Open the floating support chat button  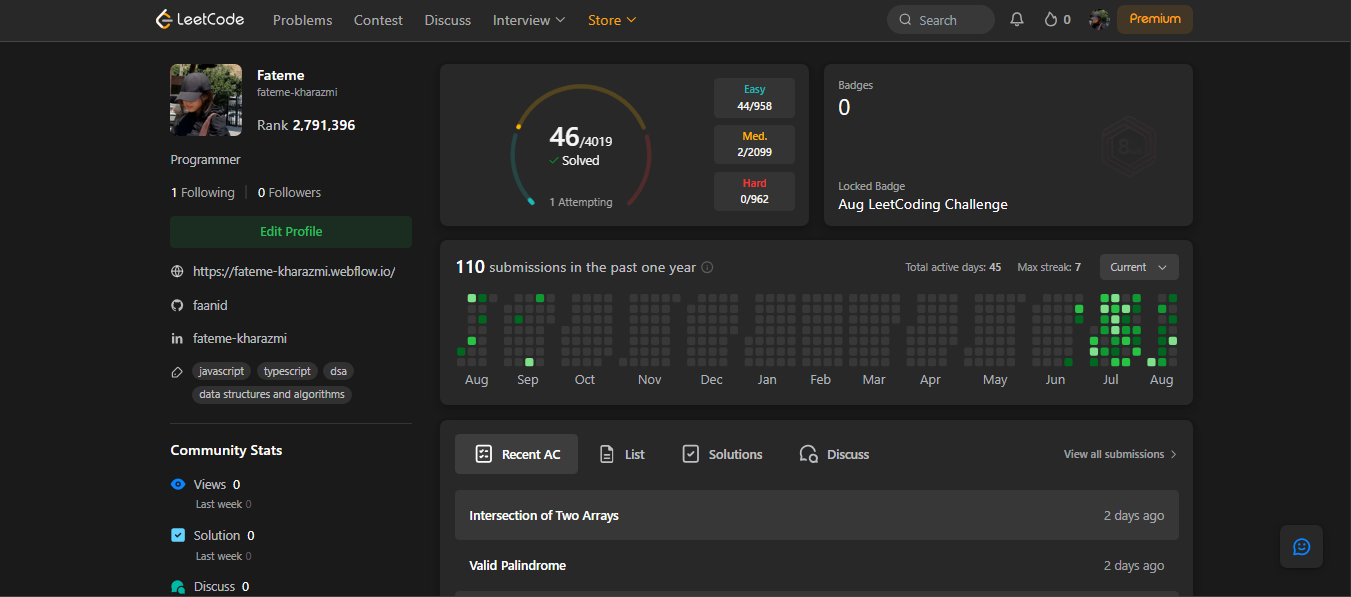[1301, 546]
